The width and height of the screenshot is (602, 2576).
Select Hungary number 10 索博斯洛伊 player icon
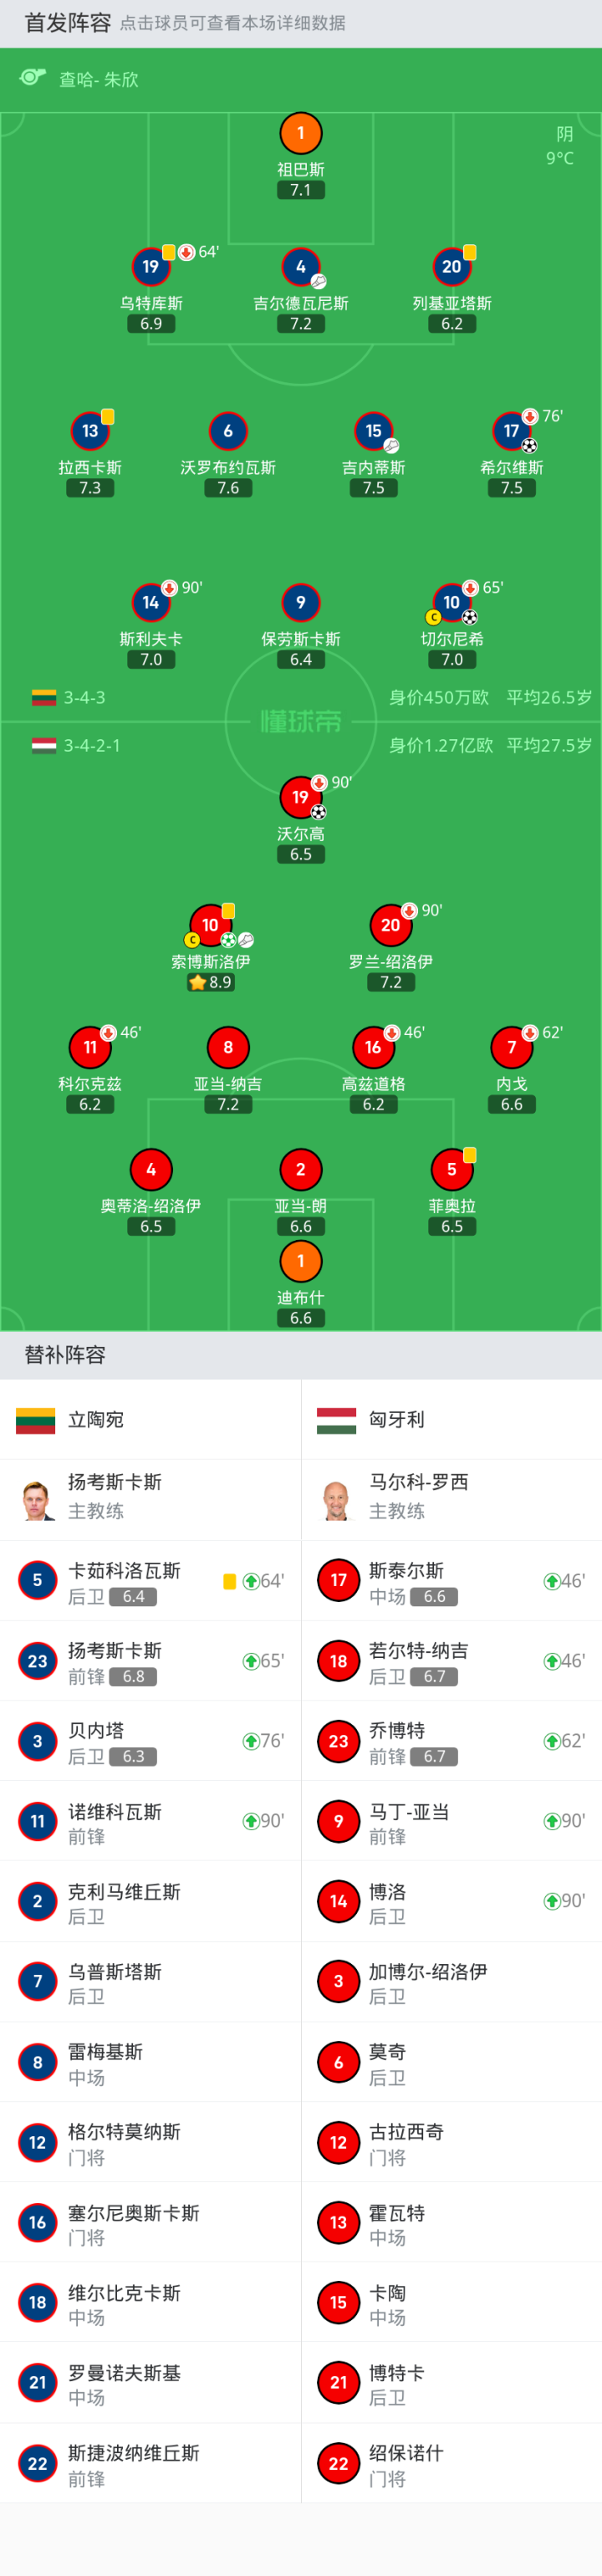[x=210, y=925]
